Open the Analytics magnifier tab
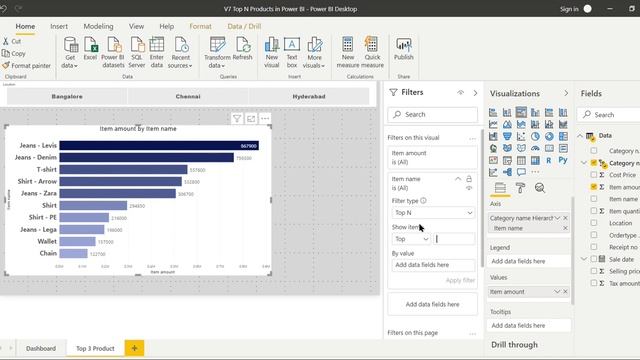The height and width of the screenshot is (360, 640). pos(540,188)
